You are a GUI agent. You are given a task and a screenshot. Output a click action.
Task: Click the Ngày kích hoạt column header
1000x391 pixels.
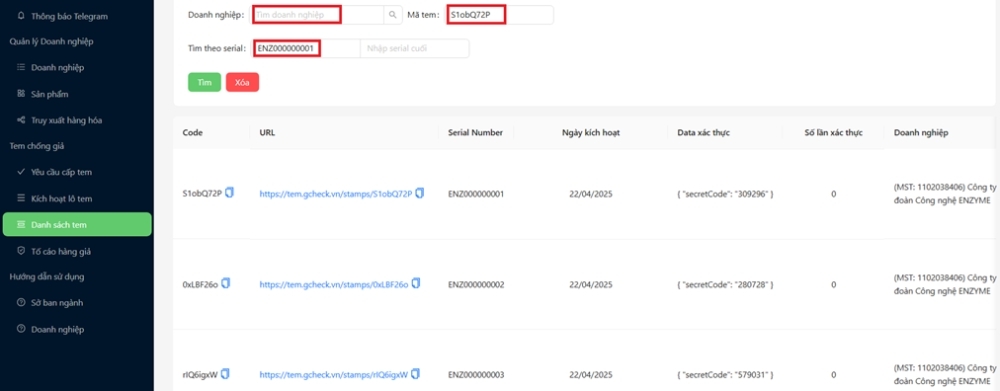[x=591, y=133]
